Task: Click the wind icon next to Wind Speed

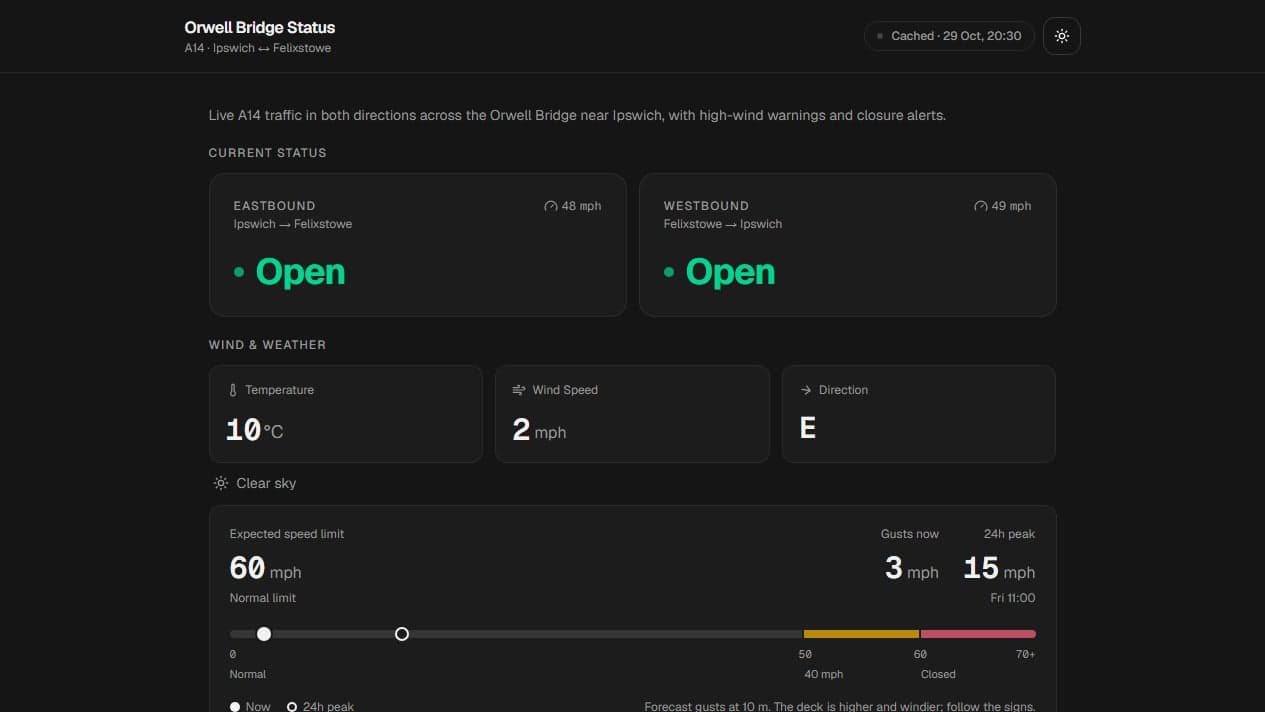Action: (519, 390)
